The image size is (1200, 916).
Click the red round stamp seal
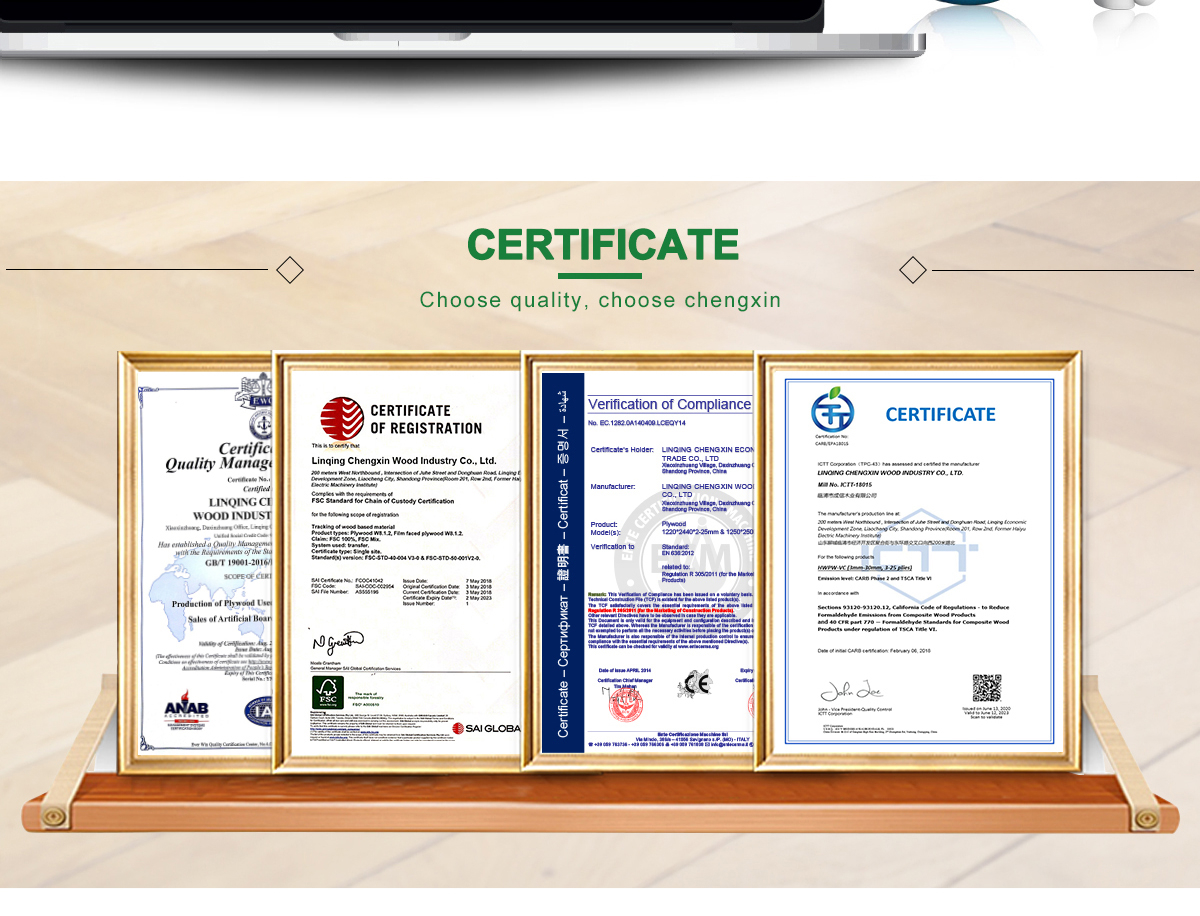[626, 704]
